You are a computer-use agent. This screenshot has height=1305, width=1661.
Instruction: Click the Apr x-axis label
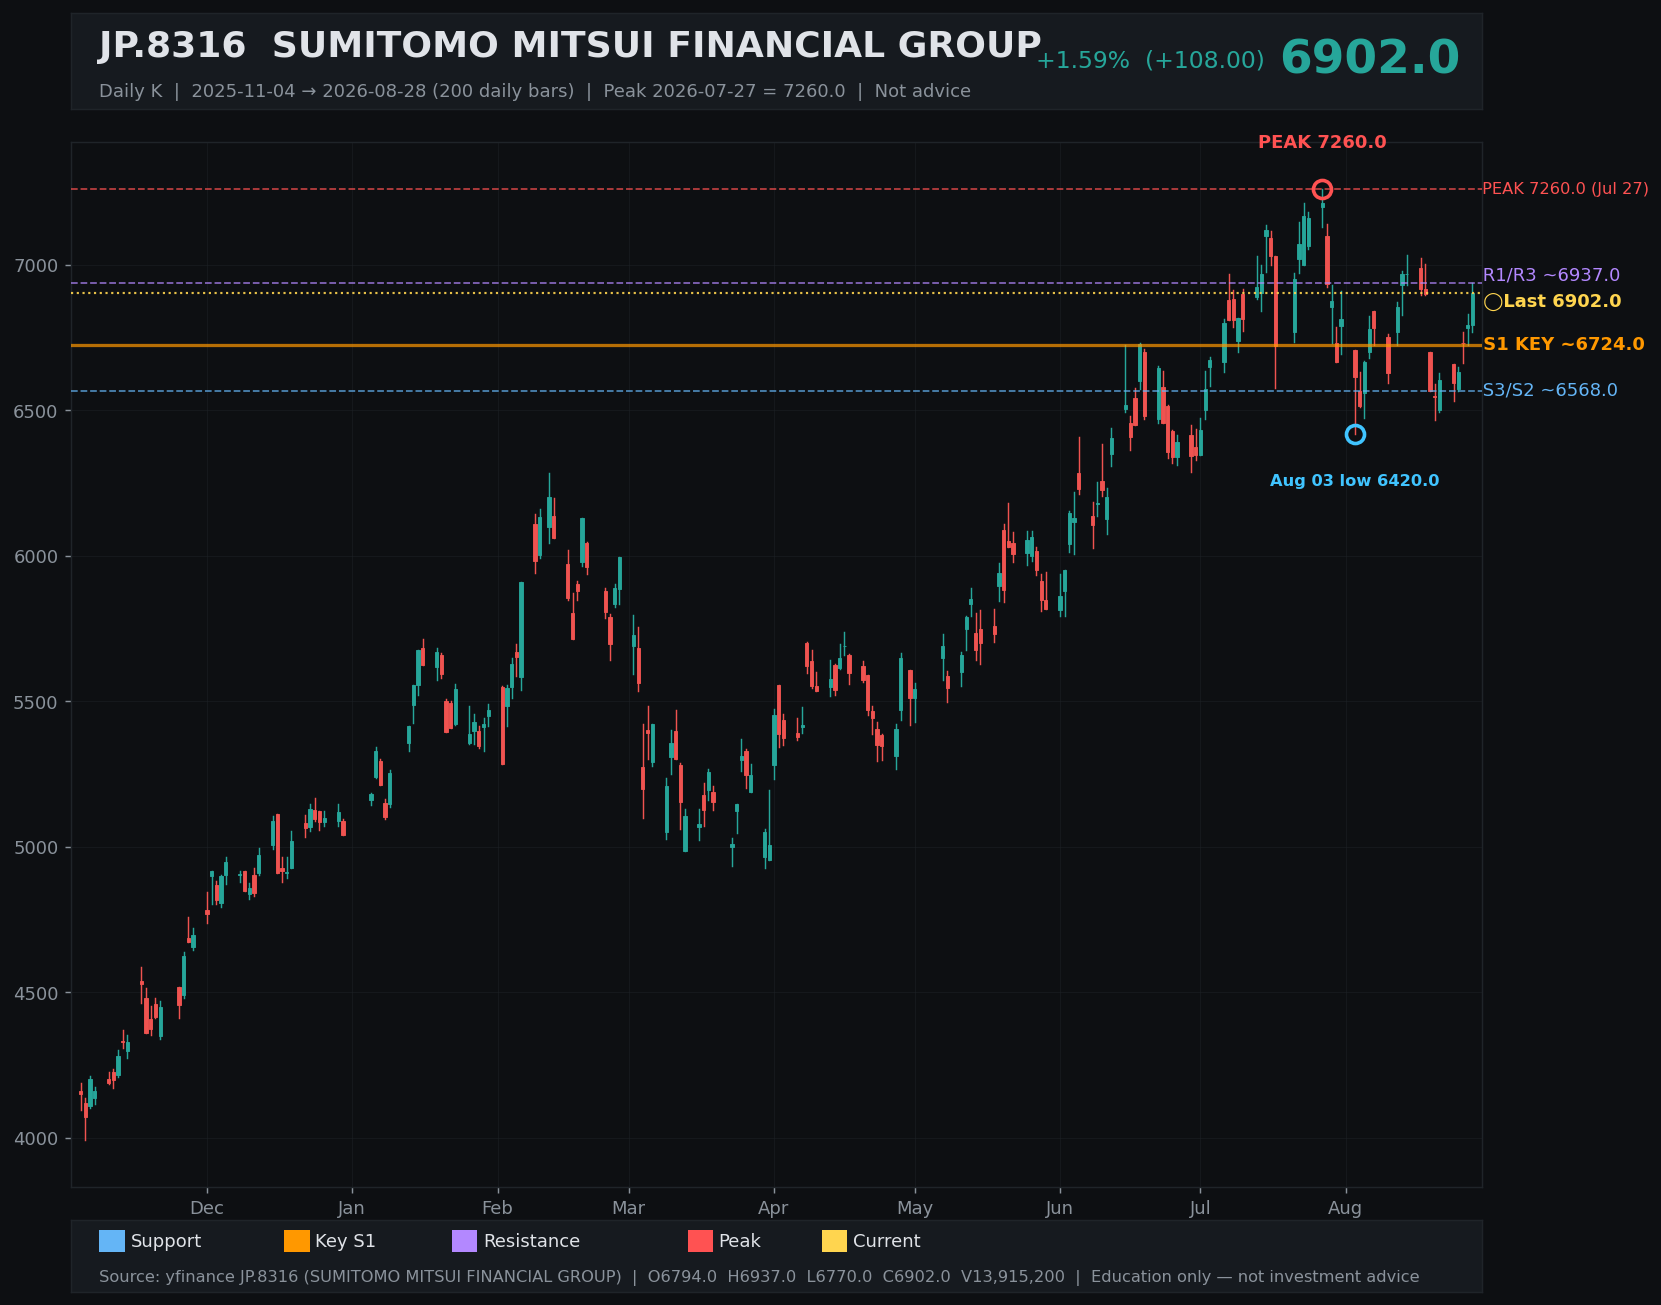773,1208
